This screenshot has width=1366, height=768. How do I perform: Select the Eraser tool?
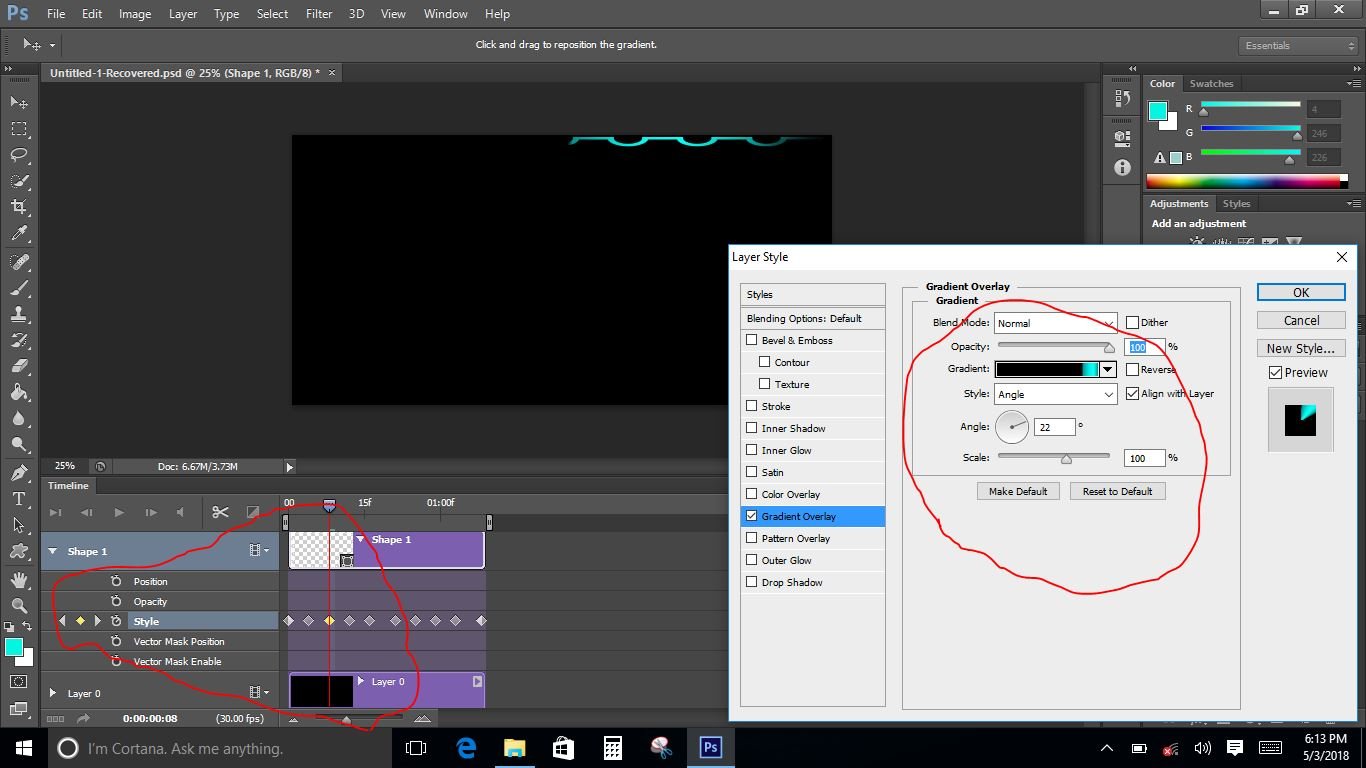pyautogui.click(x=19, y=366)
